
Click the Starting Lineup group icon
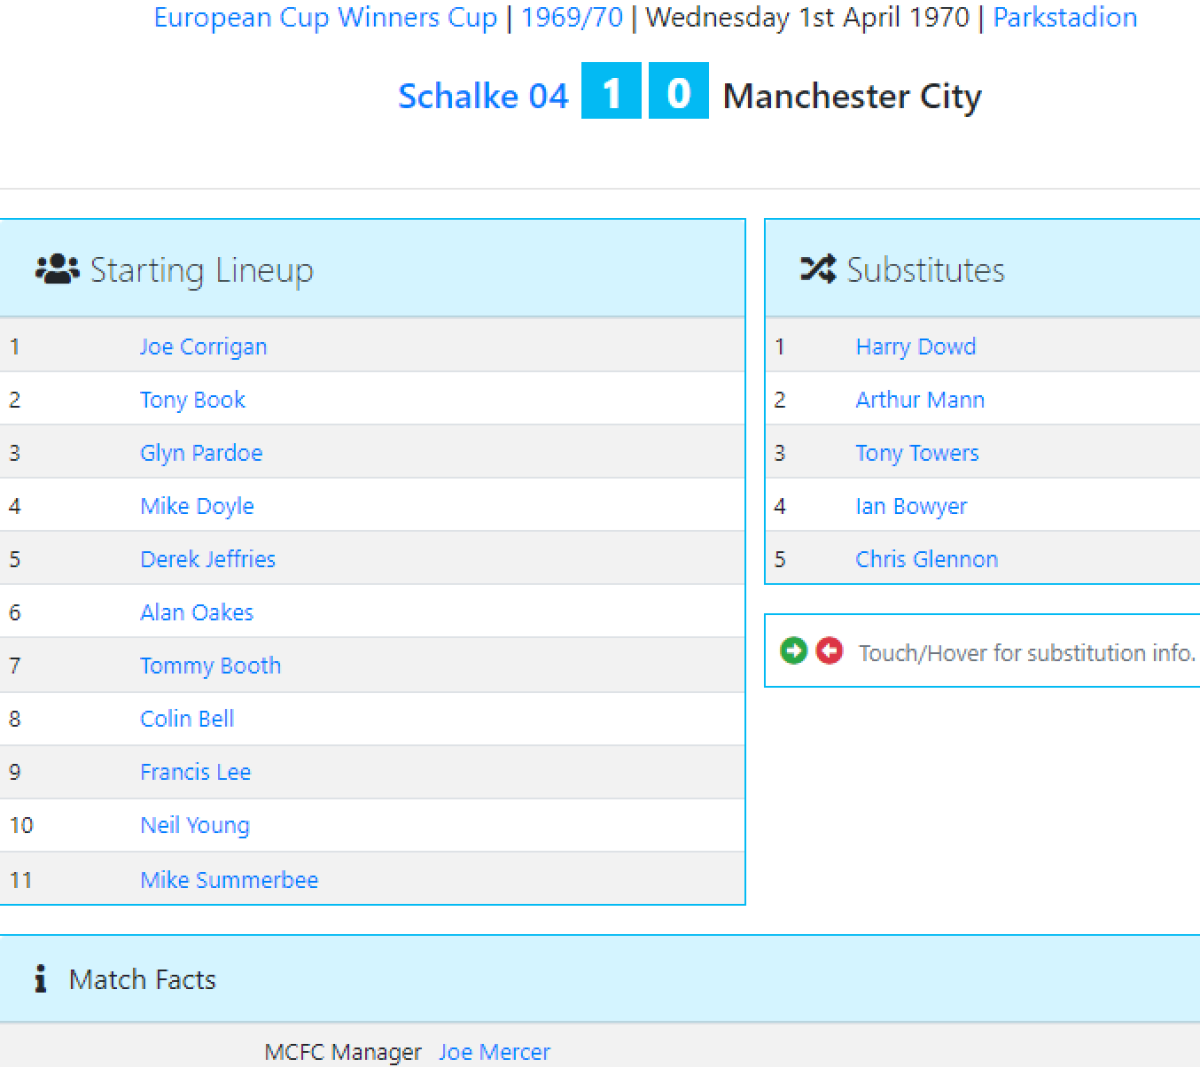pyautogui.click(x=57, y=269)
